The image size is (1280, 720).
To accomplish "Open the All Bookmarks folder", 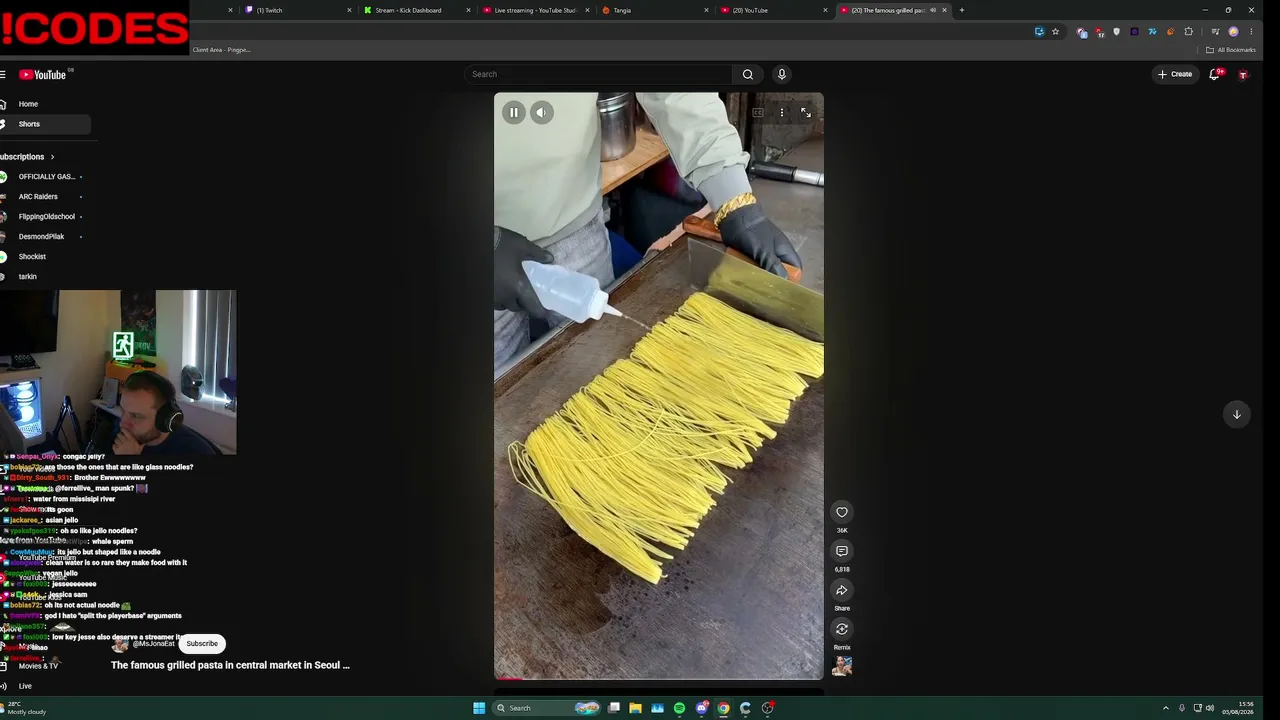I will coord(1231,50).
